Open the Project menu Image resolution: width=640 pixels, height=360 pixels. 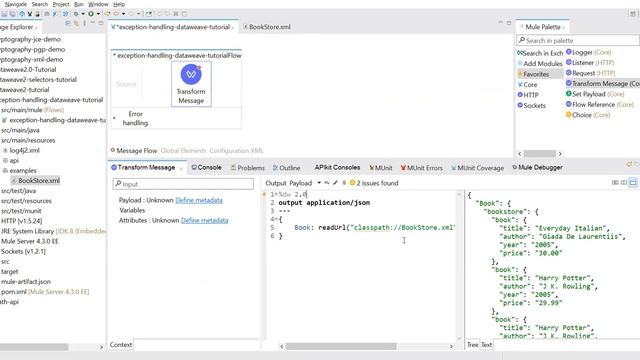61,4
